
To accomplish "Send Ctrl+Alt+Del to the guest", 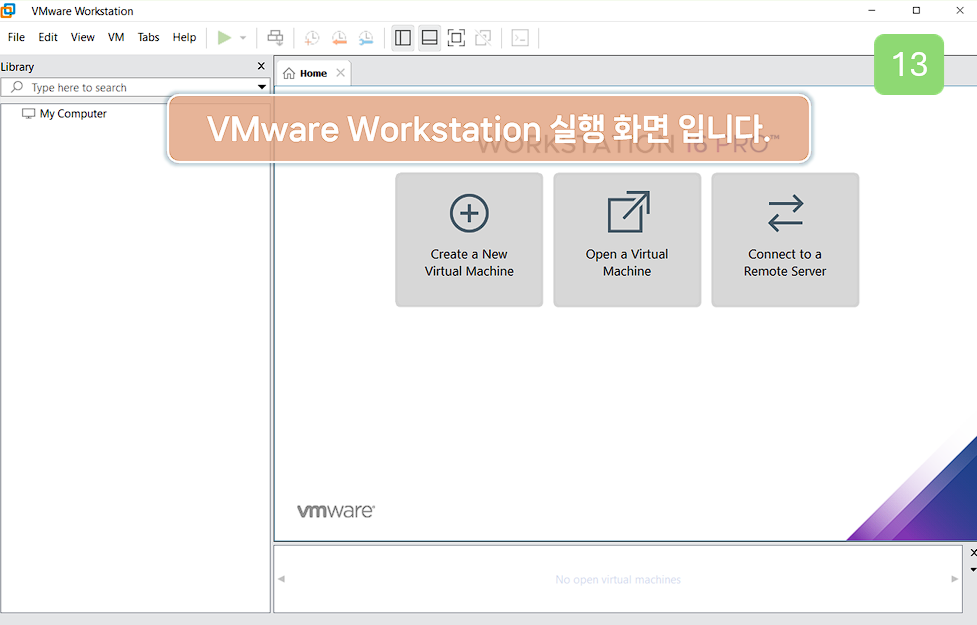I will click(x=276, y=37).
